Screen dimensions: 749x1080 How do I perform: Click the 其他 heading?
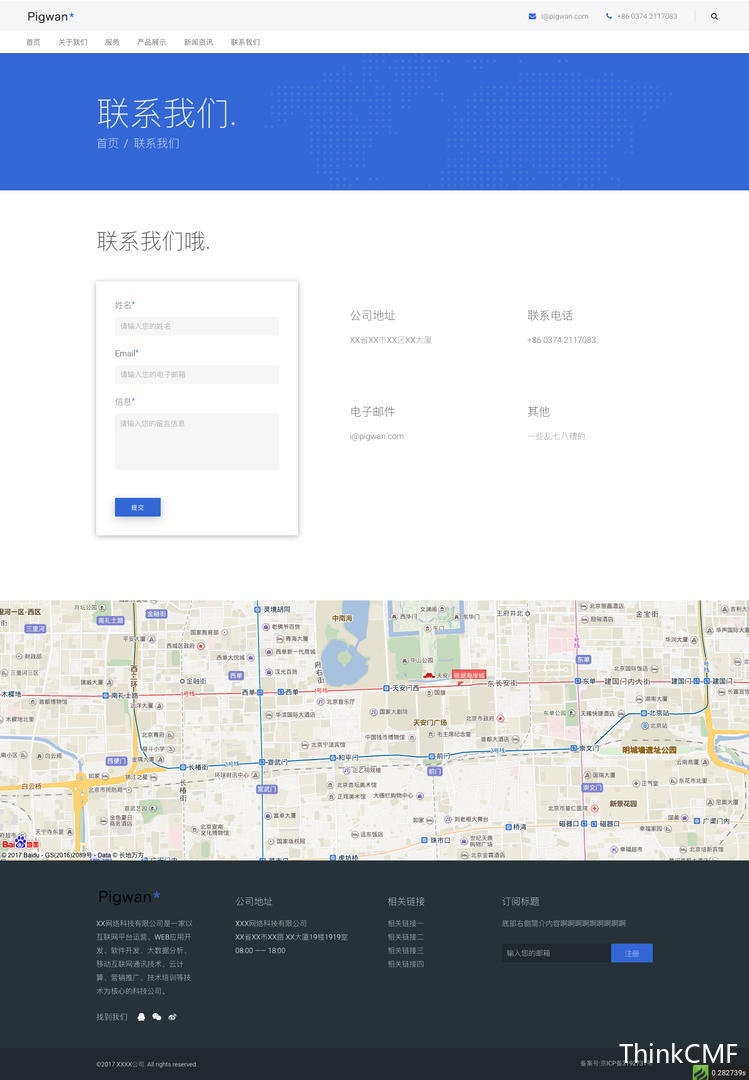tap(538, 411)
